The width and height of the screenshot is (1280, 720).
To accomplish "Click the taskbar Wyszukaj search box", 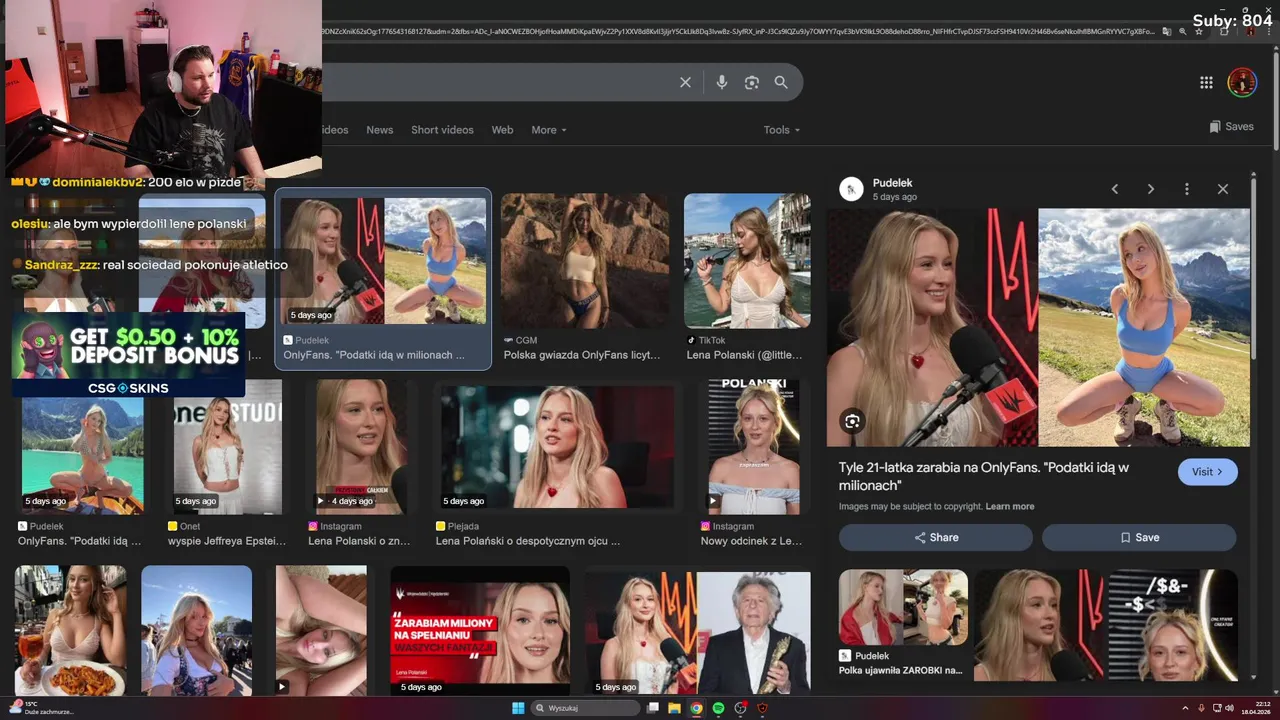I will coord(586,708).
